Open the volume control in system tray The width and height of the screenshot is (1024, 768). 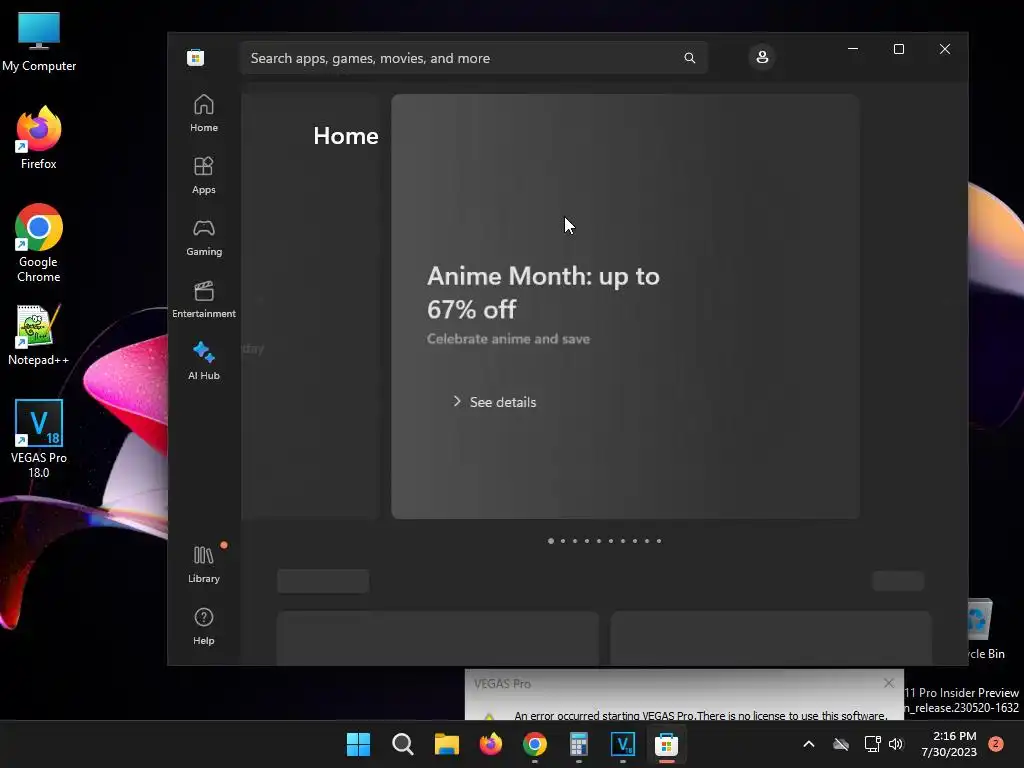click(896, 744)
